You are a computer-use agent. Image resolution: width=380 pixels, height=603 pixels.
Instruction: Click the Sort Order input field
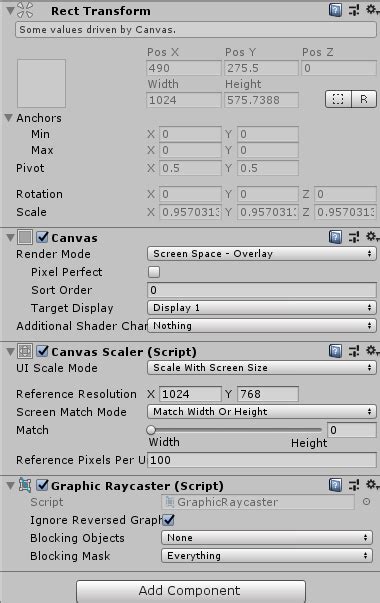coord(262,290)
